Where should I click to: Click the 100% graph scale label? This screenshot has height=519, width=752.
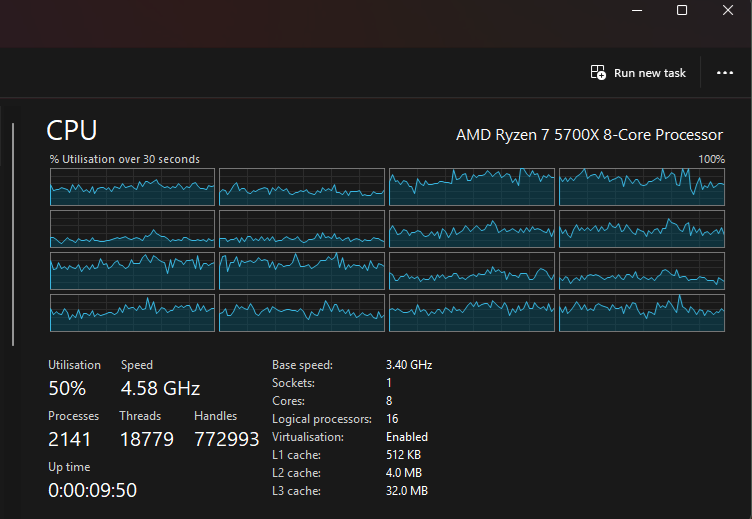coord(711,159)
